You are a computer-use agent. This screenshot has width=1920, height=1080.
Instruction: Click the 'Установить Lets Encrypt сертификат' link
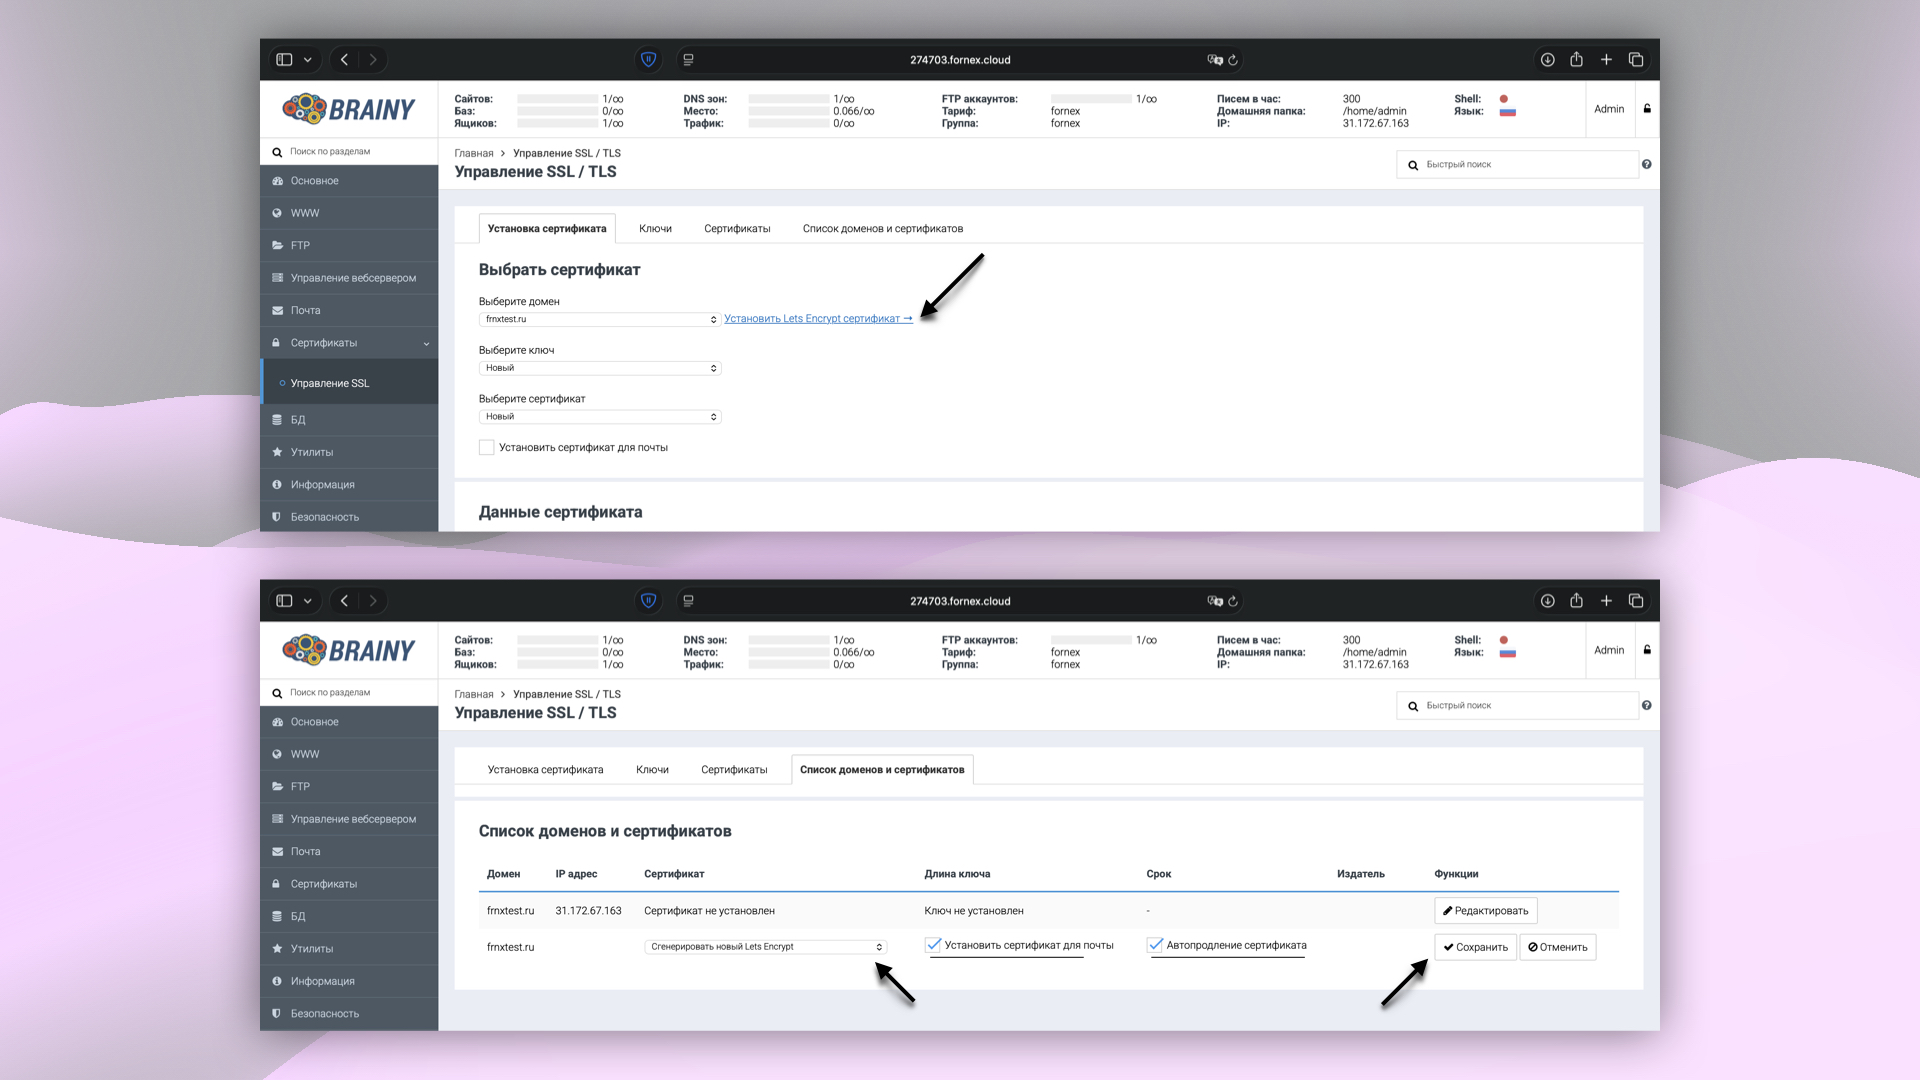click(x=817, y=319)
